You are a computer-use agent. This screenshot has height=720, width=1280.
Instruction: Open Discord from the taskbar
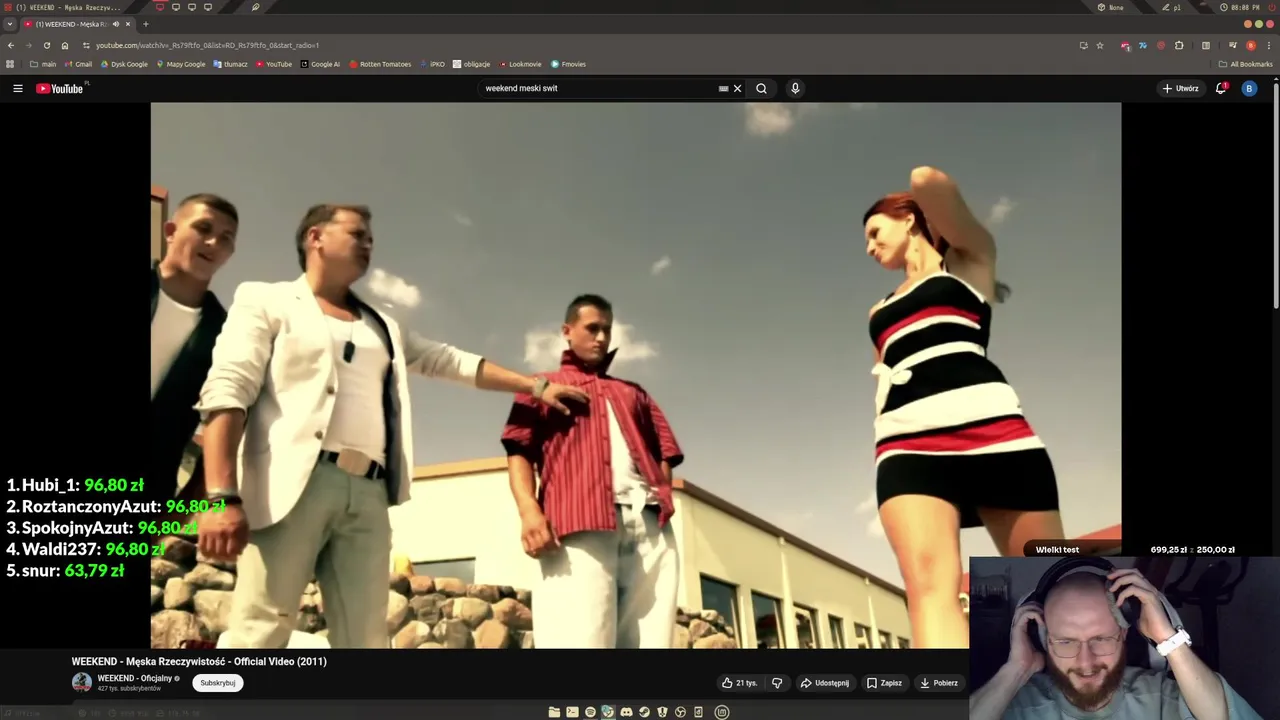coord(626,712)
